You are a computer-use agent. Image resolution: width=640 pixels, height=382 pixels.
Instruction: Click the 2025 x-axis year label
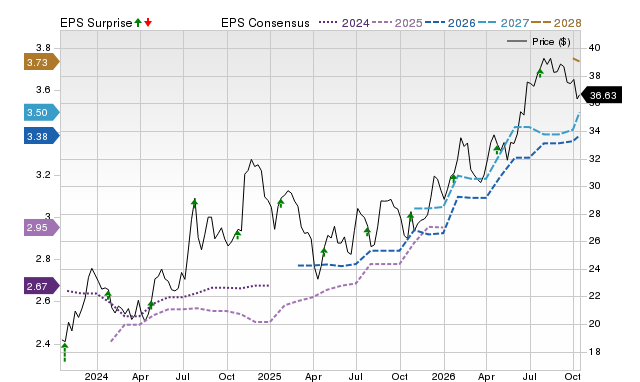(x=269, y=376)
